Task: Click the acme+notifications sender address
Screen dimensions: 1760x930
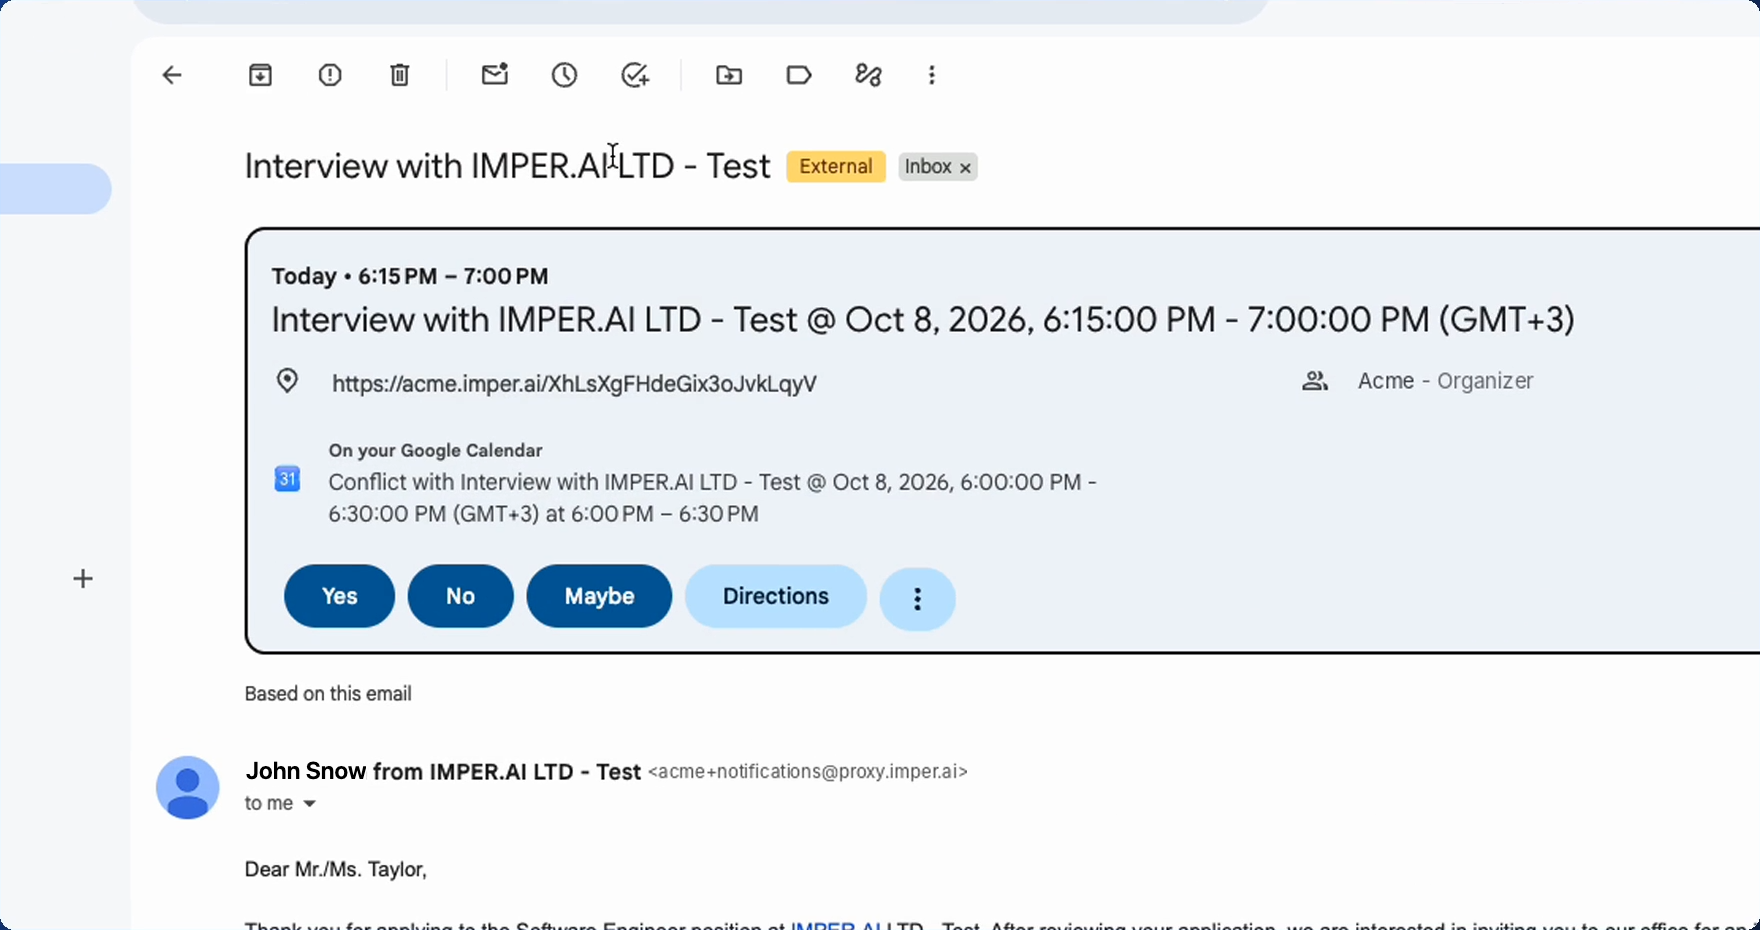Action: click(808, 772)
